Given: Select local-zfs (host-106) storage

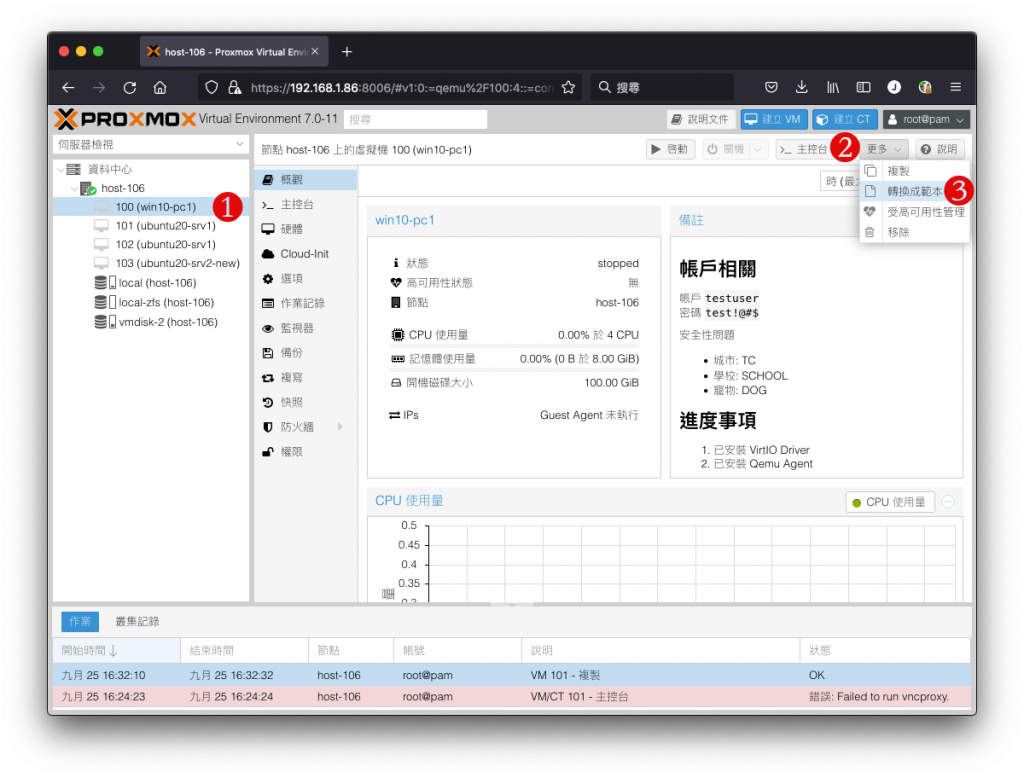Looking at the screenshot, I should pyautogui.click(x=155, y=302).
